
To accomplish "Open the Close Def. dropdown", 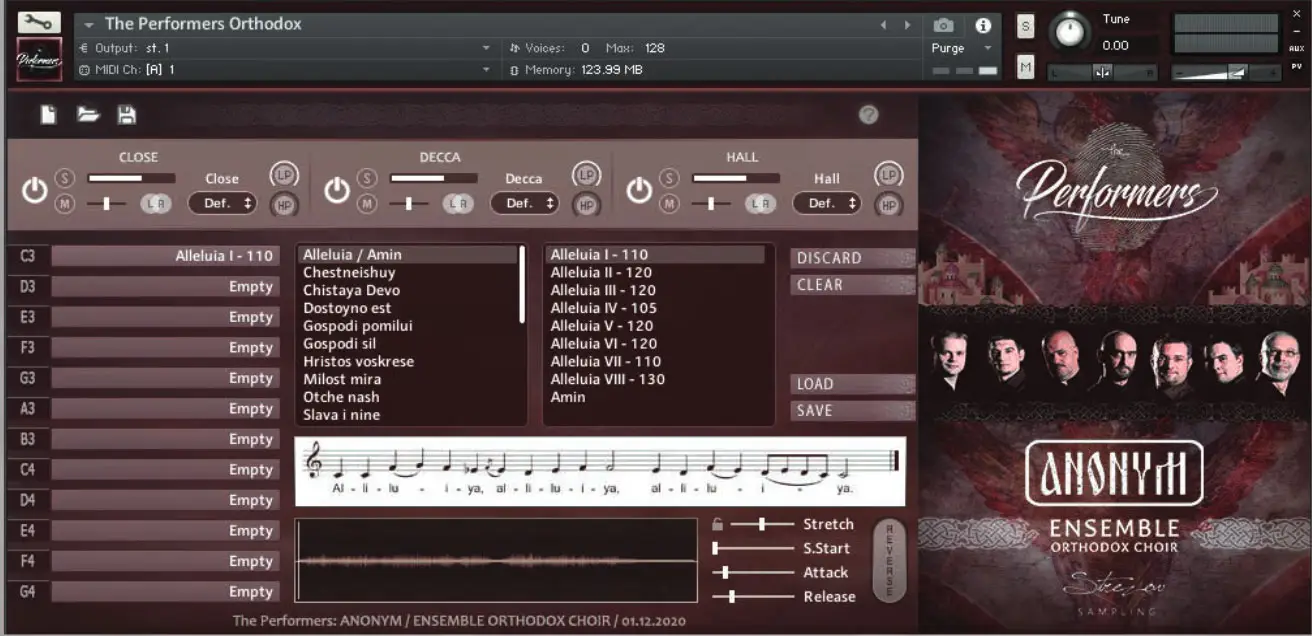I will click(x=222, y=203).
